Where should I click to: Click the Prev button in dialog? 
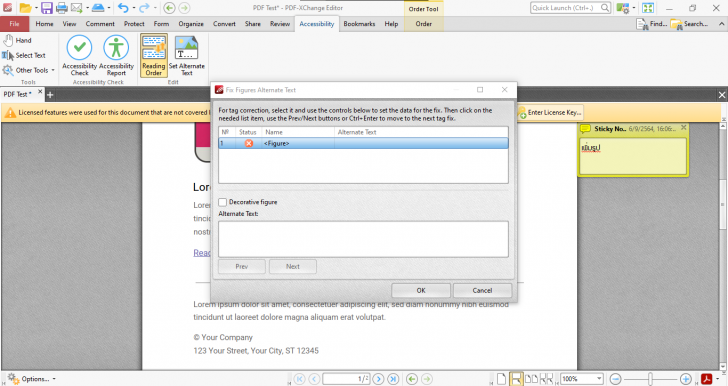tap(241, 267)
